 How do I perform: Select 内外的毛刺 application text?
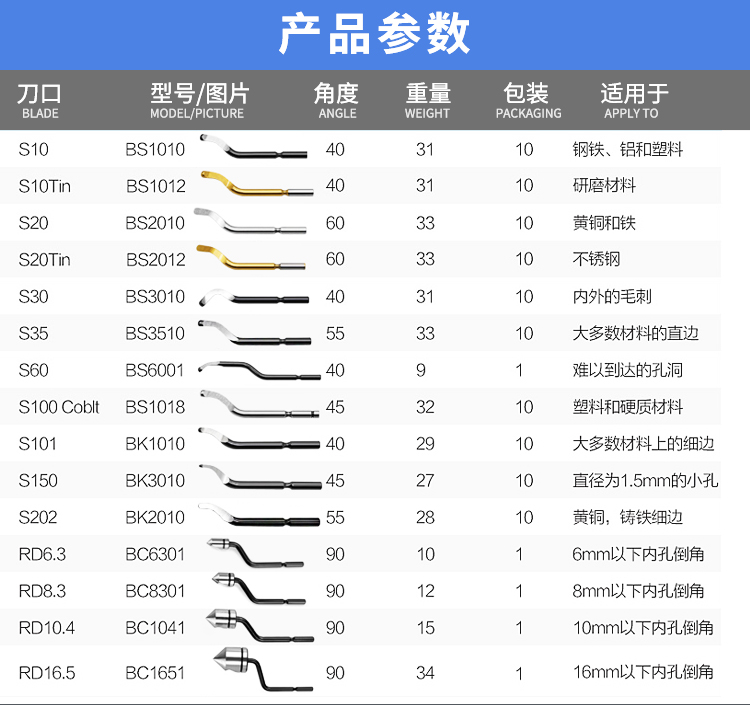coord(612,297)
